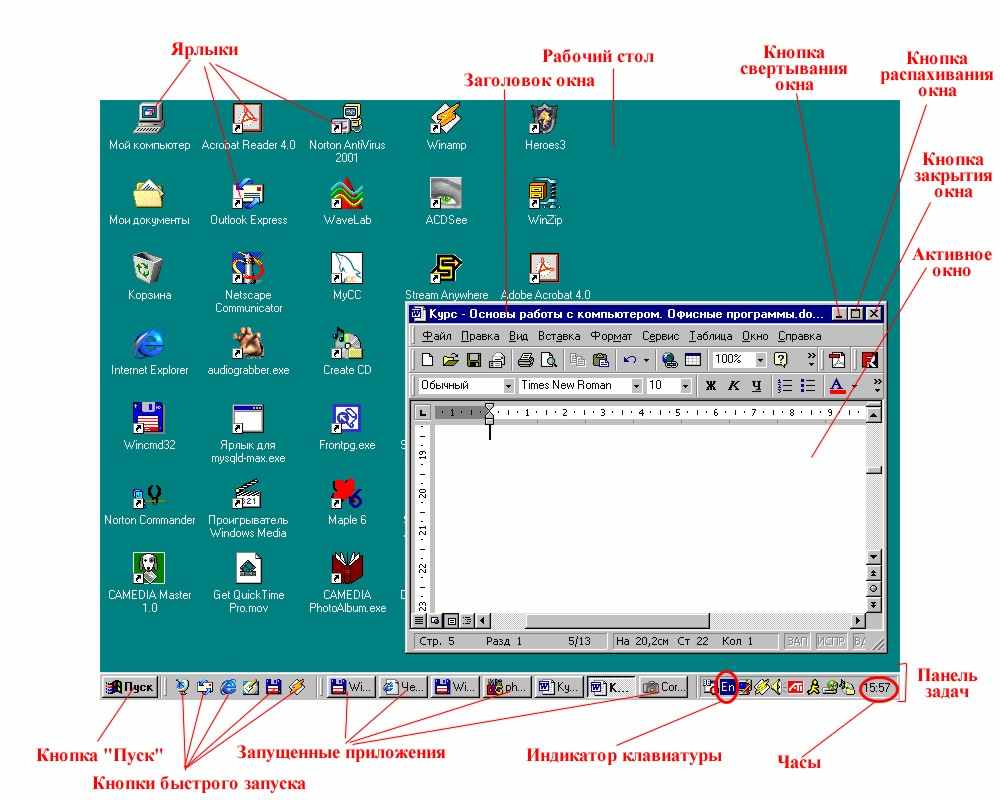Click the taskbar clock 15:57
The image size is (1000, 800).
click(x=878, y=688)
